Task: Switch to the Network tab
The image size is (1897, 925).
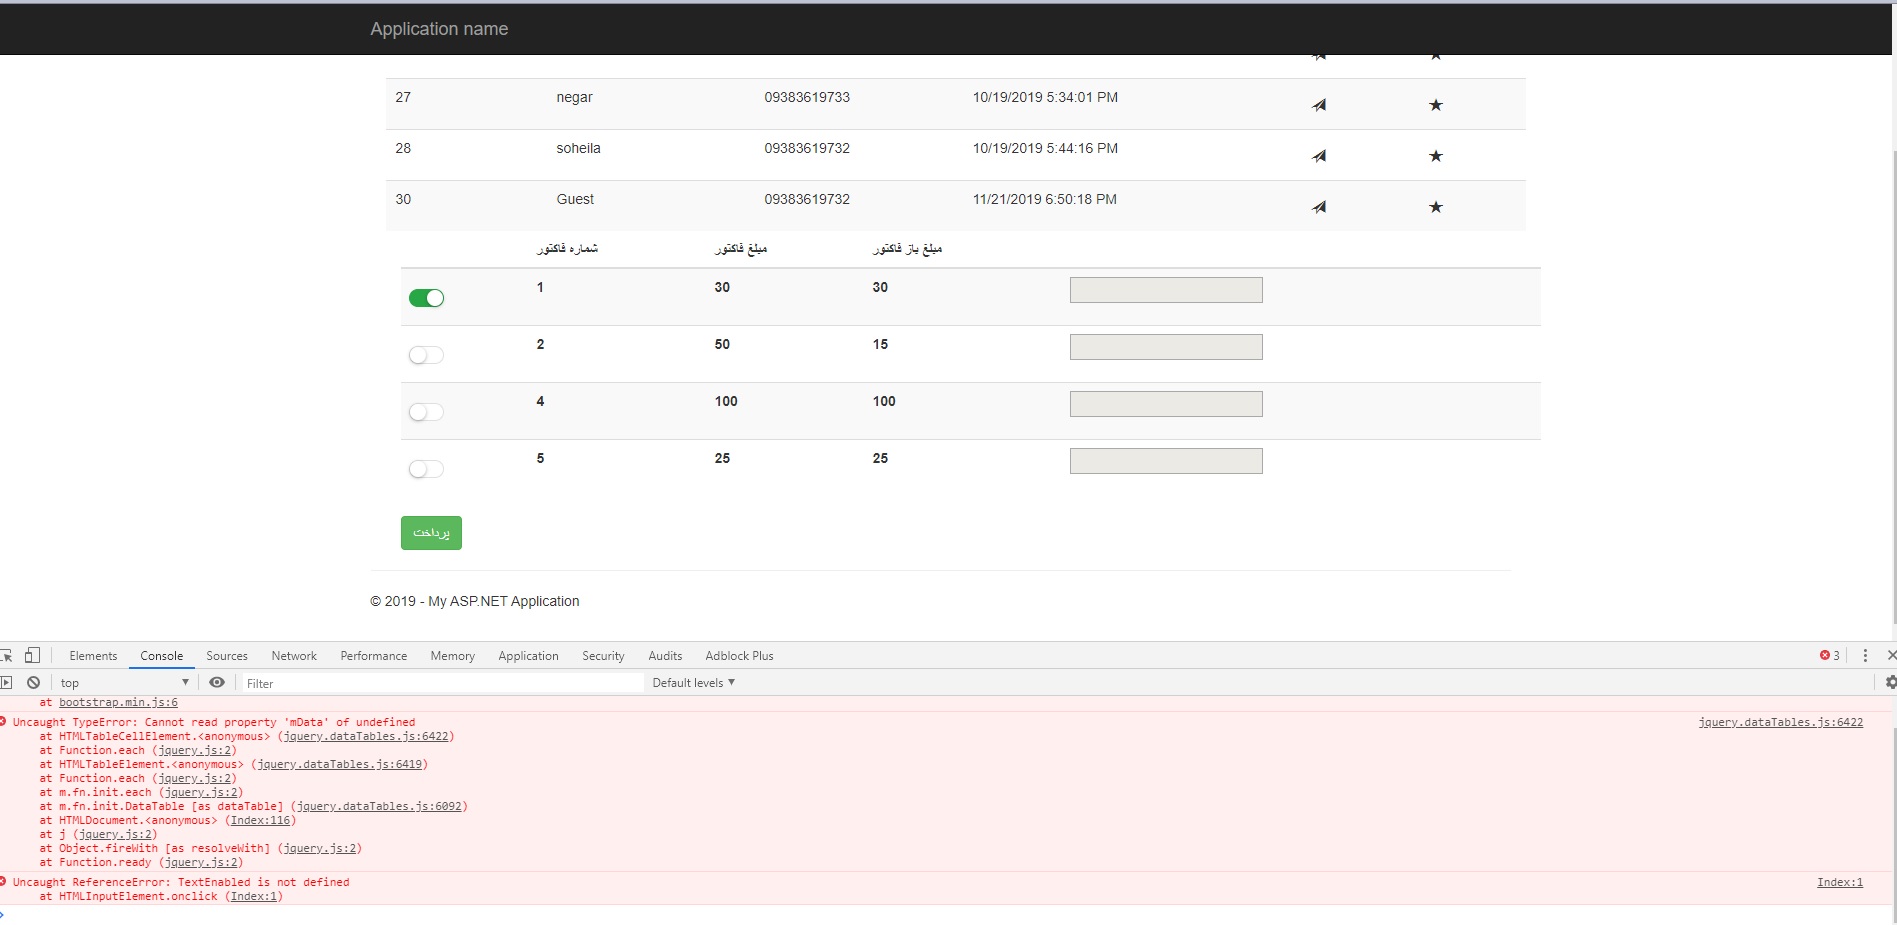Action: (x=294, y=656)
